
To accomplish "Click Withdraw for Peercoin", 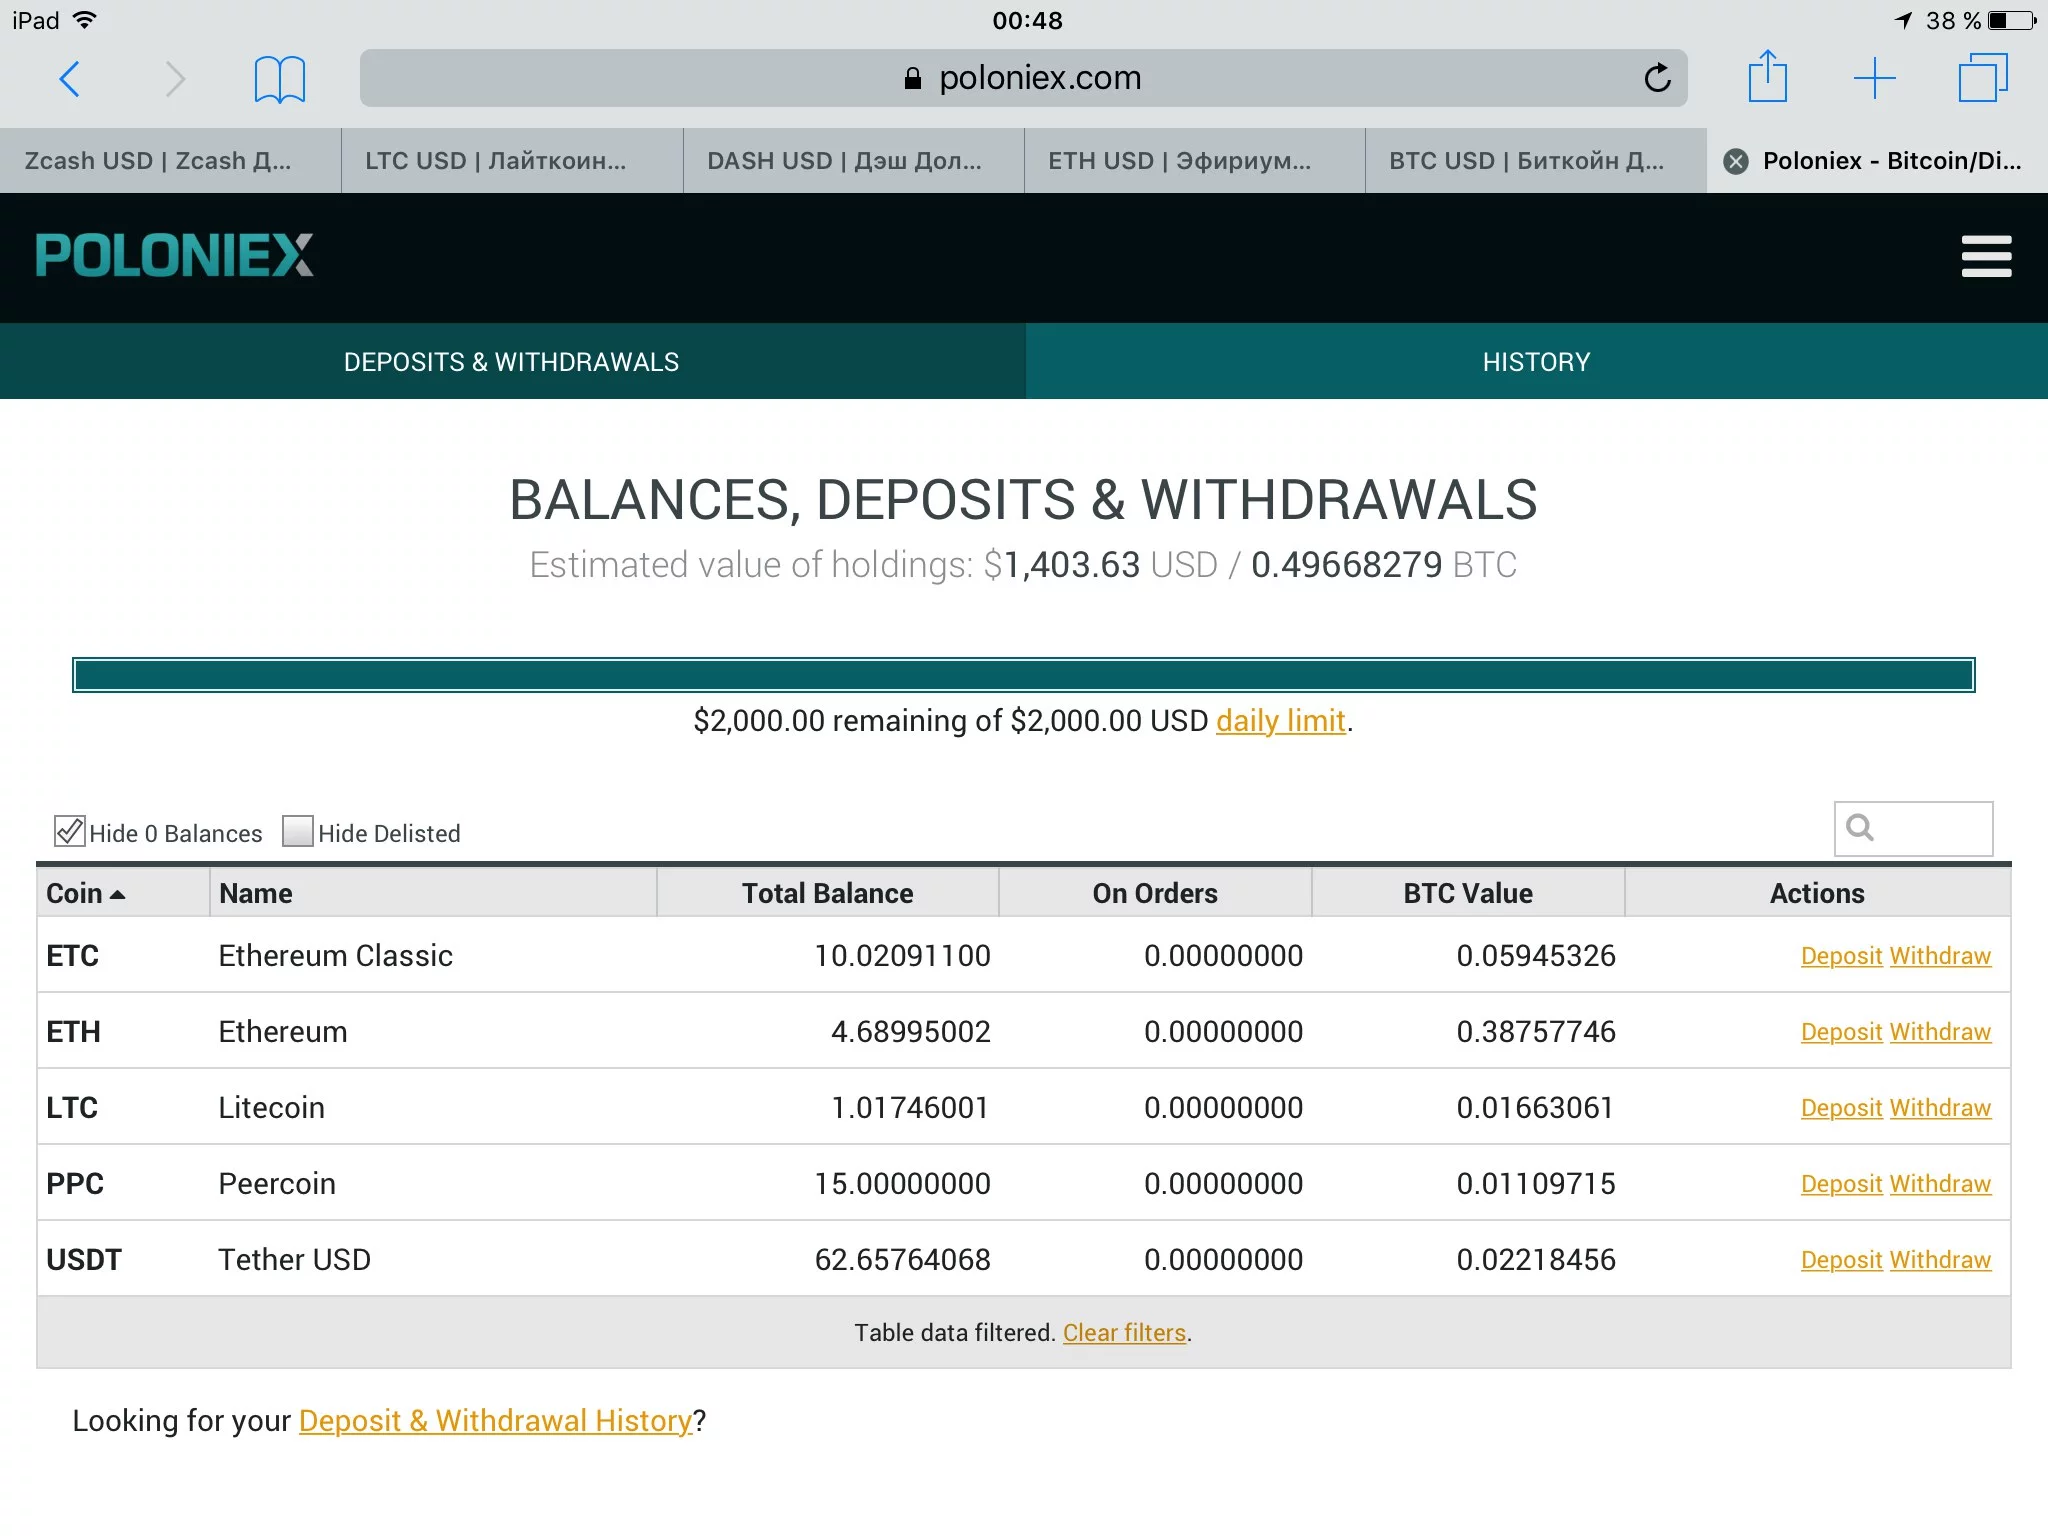I will tap(1940, 1184).
